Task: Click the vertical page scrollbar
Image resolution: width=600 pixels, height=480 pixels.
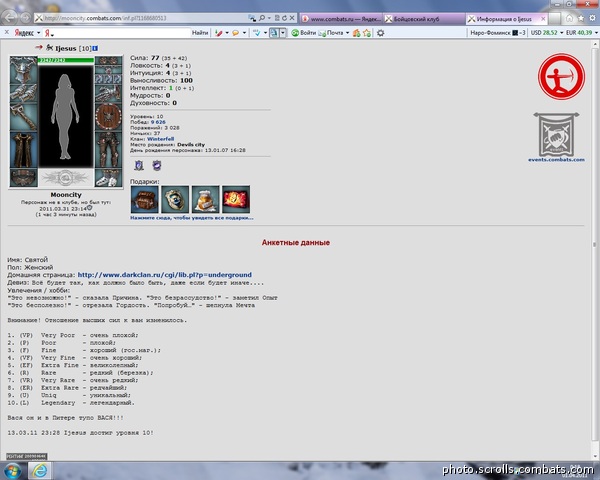Action: tap(594, 249)
